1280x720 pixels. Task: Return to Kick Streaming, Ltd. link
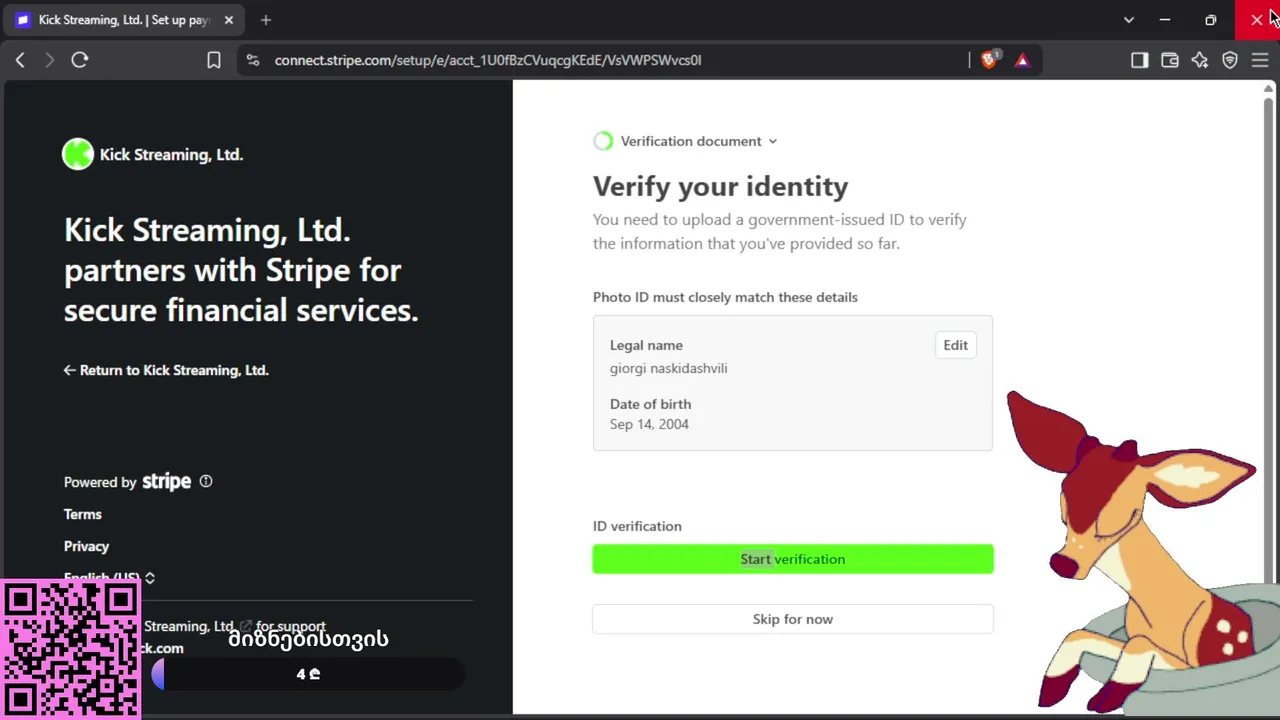(x=166, y=370)
